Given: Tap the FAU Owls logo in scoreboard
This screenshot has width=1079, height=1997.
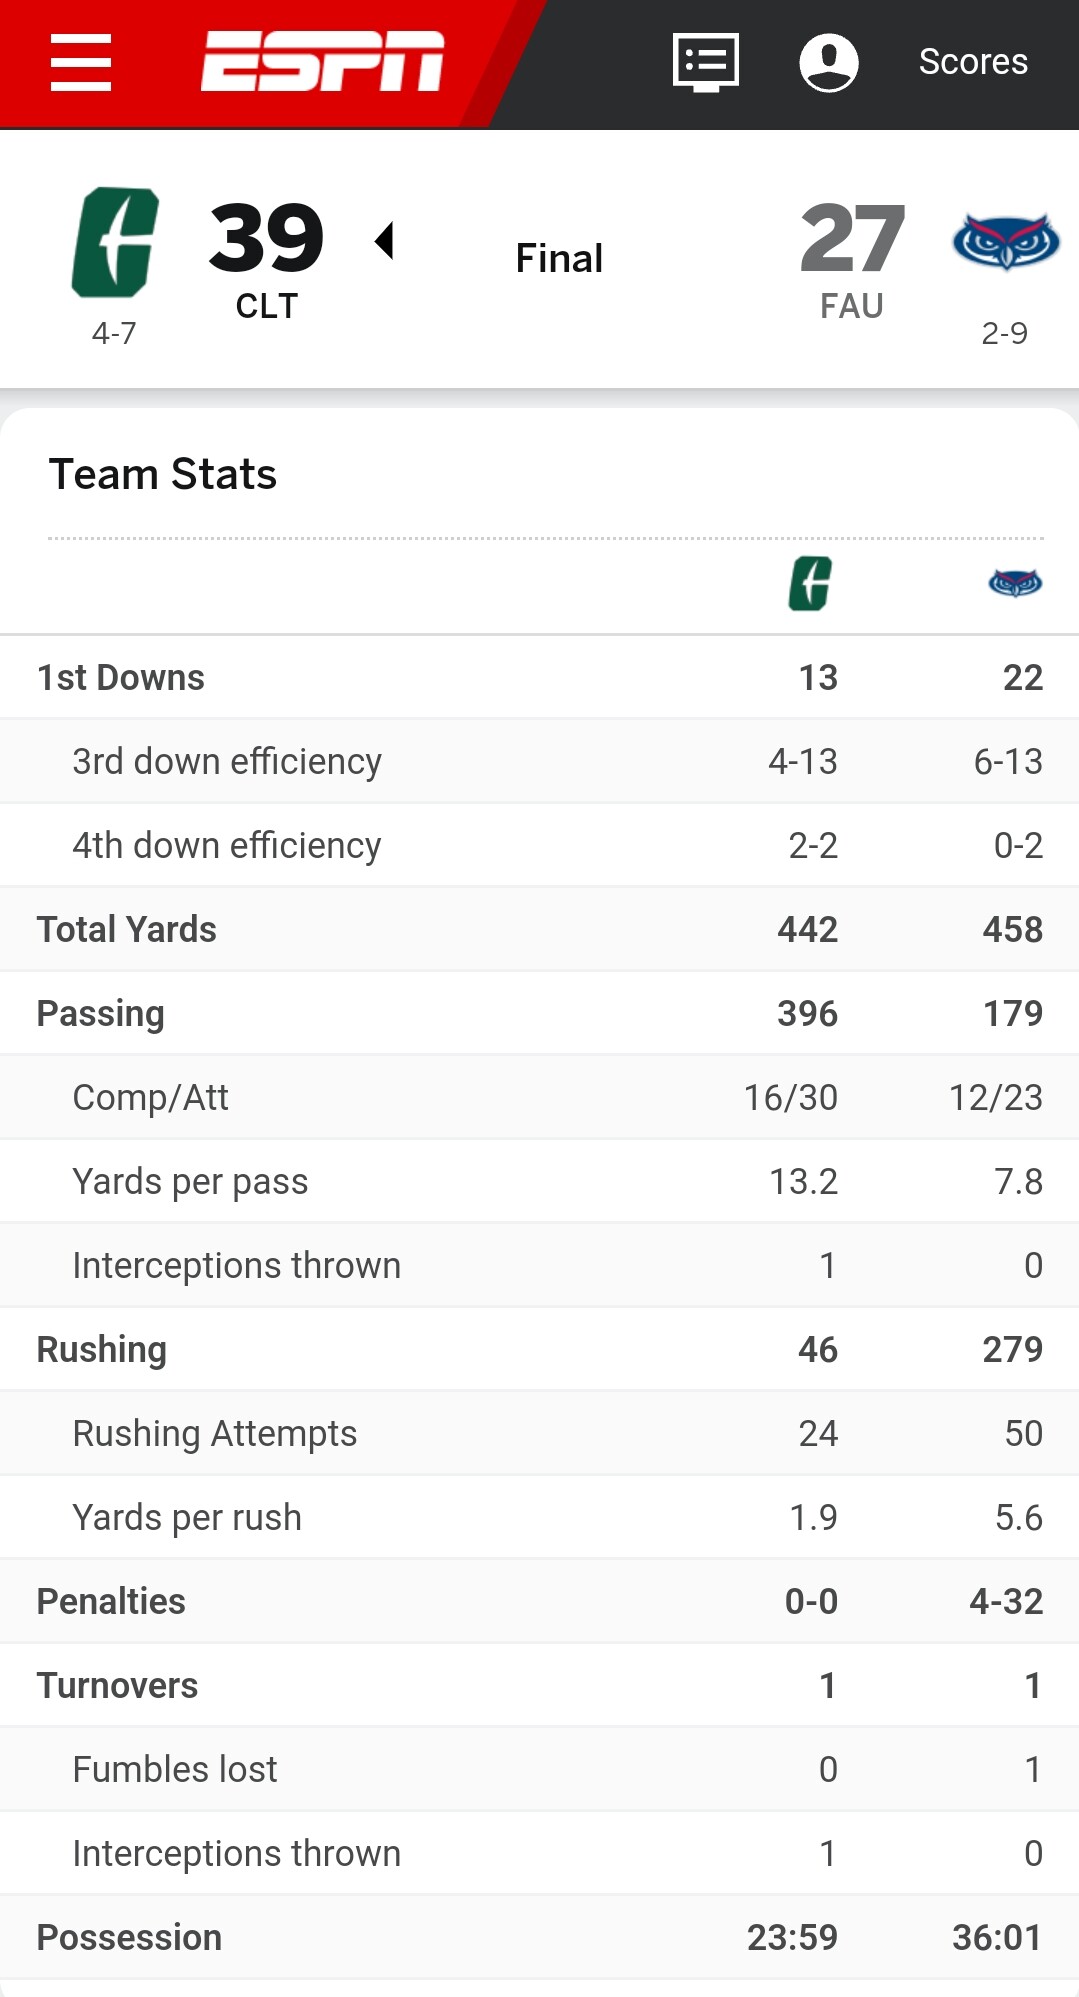Looking at the screenshot, I should 1005,241.
